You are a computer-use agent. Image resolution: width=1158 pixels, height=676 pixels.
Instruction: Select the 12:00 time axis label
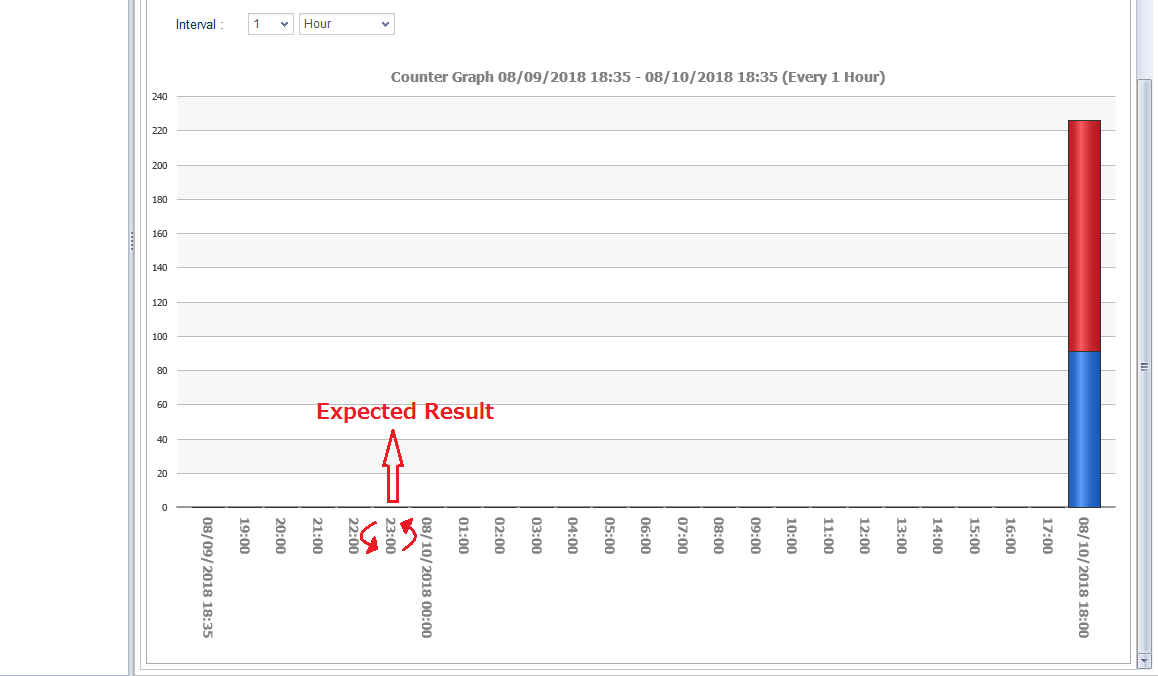click(x=864, y=535)
